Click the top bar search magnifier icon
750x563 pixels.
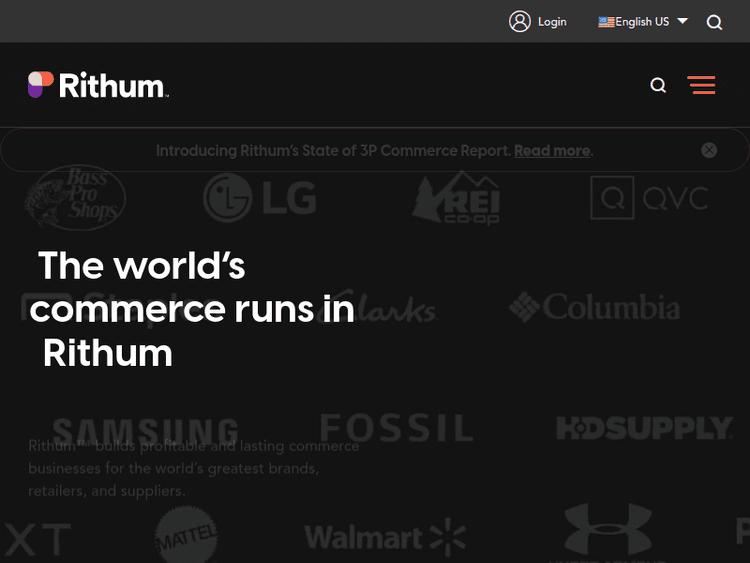(x=714, y=22)
